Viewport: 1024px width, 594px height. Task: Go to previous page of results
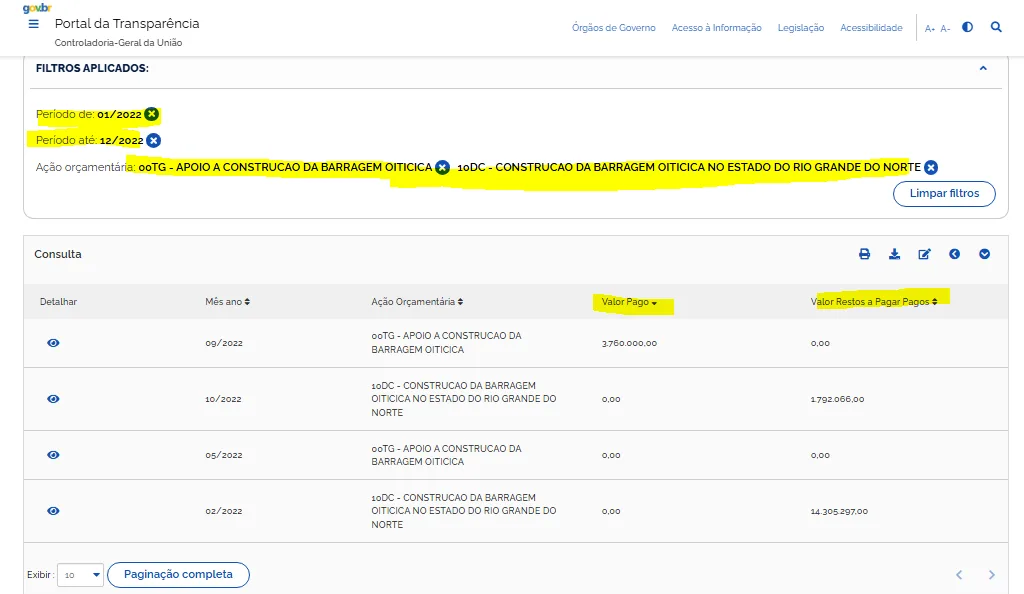coord(959,575)
